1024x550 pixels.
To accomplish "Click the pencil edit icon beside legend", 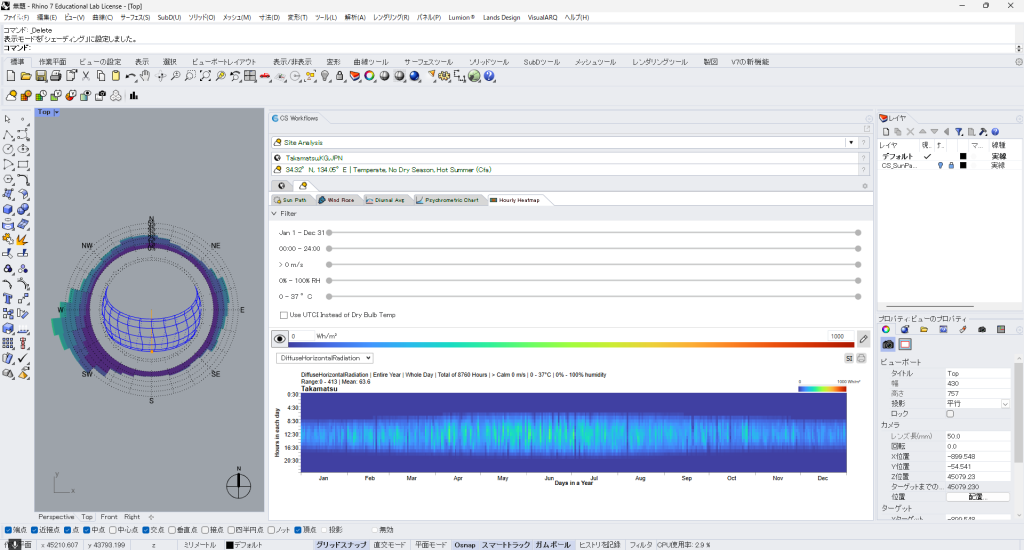I will pos(863,340).
